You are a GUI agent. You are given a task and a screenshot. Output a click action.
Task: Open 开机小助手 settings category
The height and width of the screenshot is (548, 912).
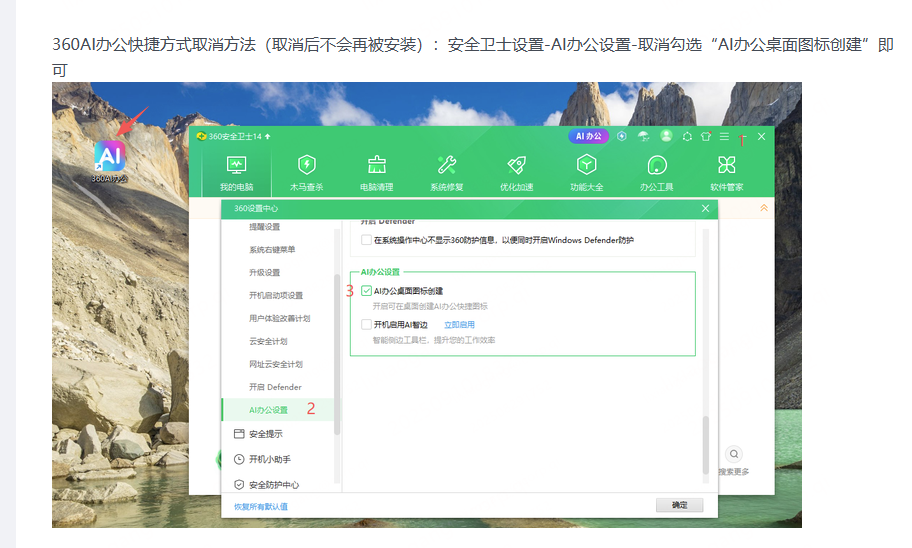(x=270, y=459)
